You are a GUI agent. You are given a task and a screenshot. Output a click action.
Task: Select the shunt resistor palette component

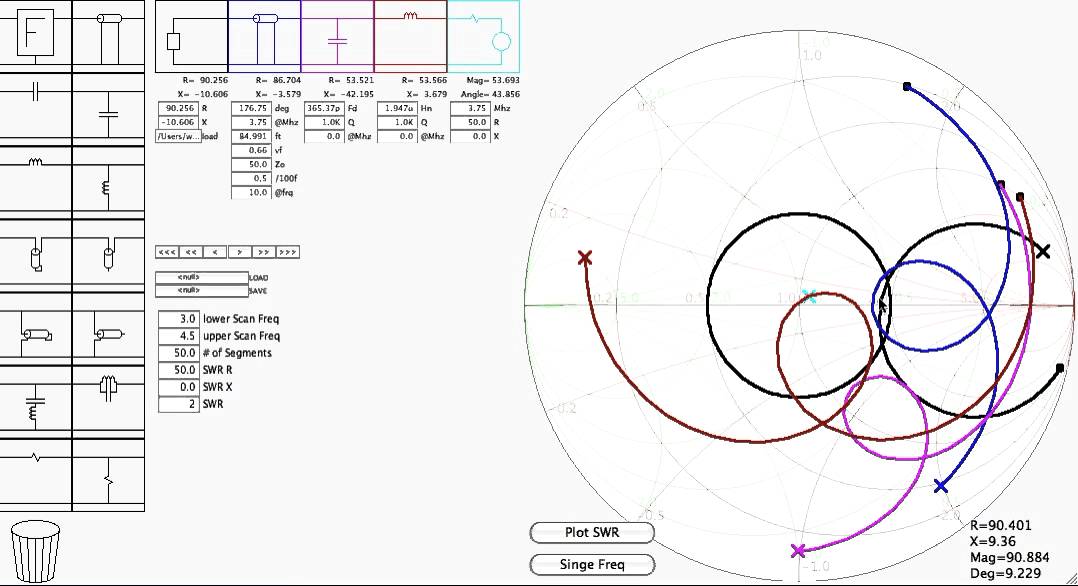tap(109, 474)
